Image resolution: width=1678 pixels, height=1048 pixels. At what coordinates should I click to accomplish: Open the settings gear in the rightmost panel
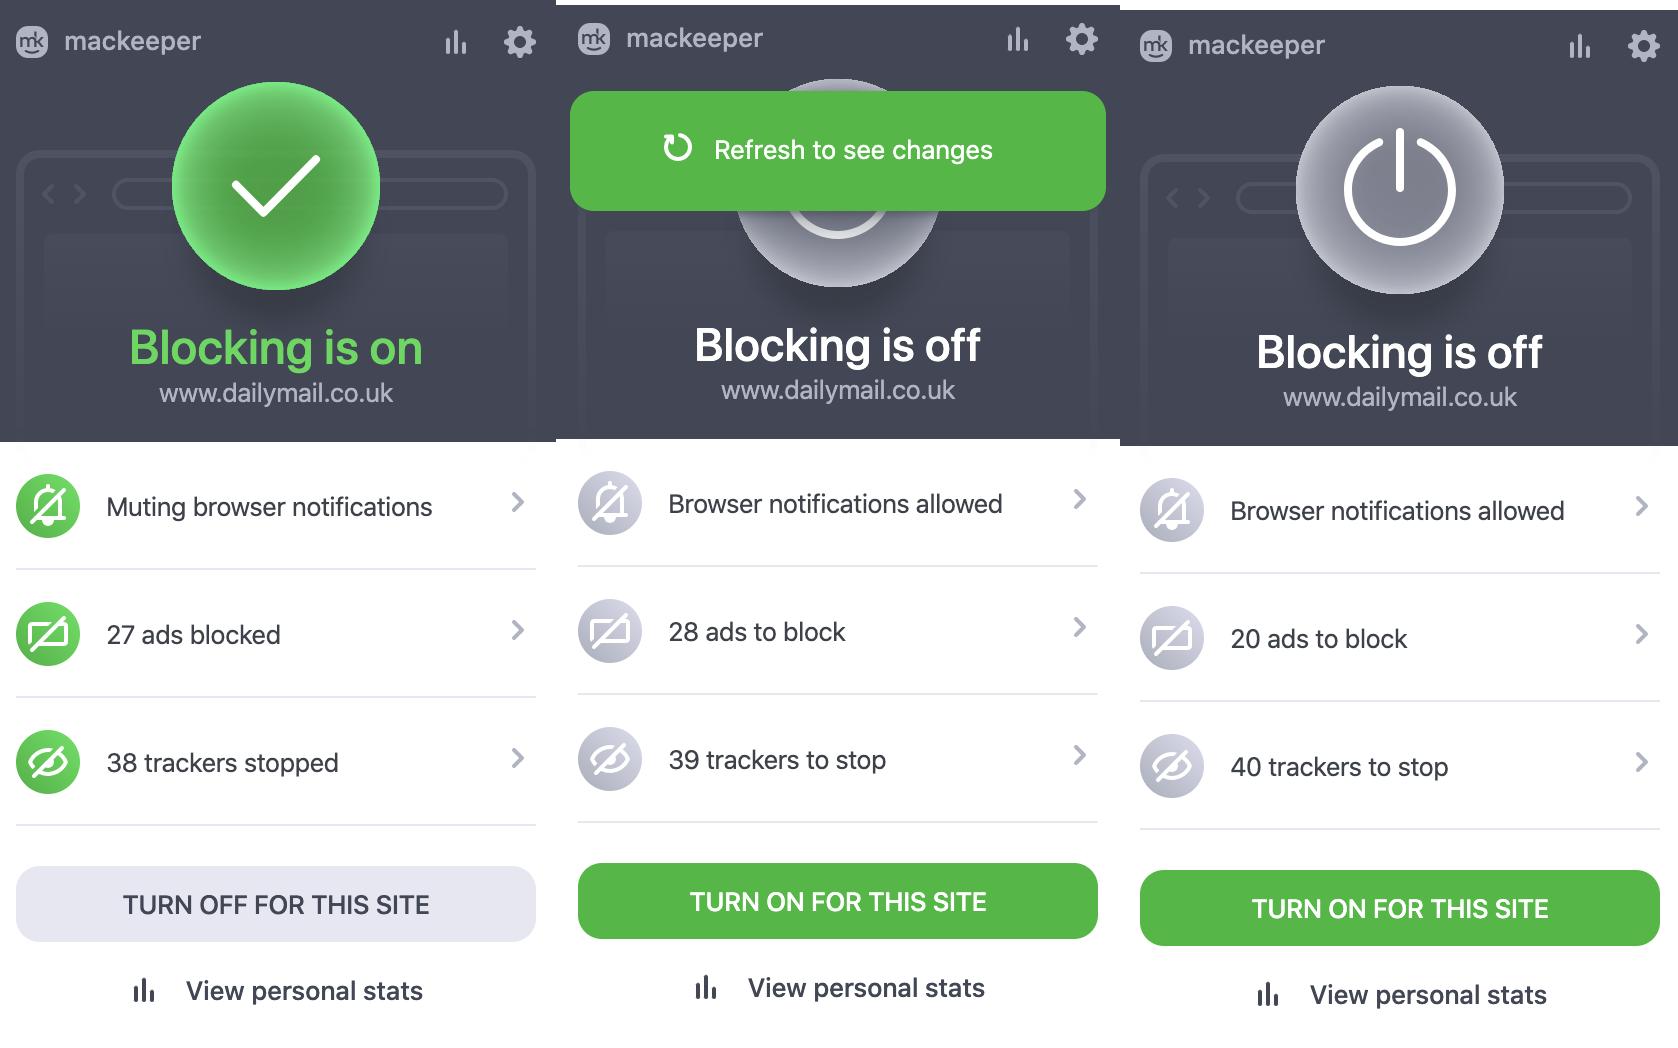click(1643, 46)
